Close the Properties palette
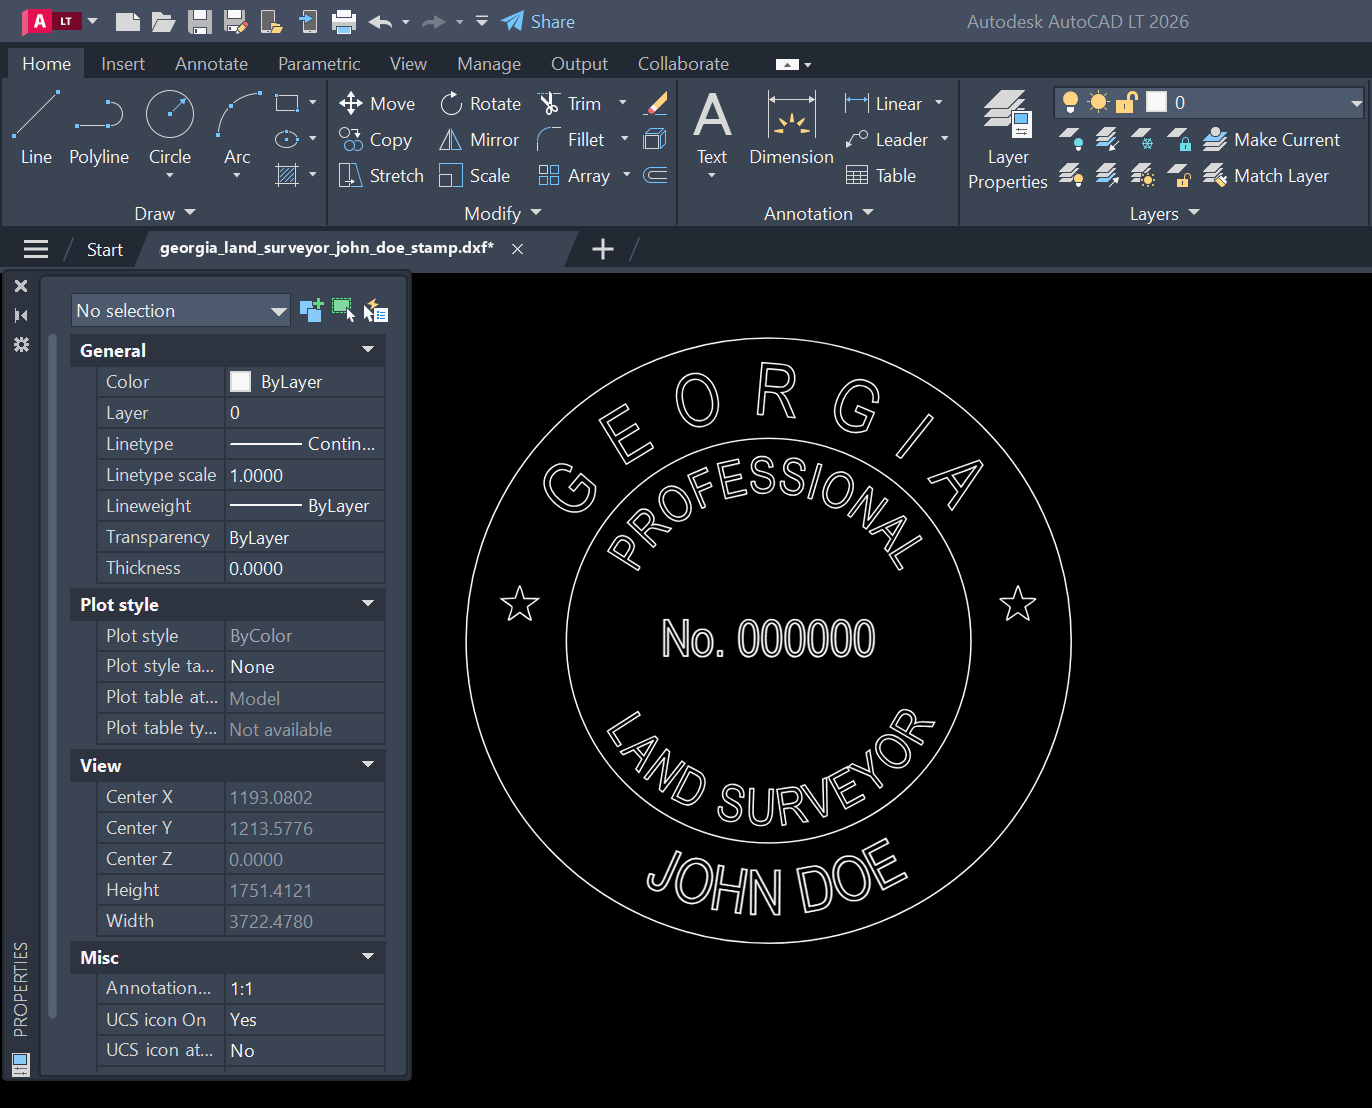This screenshot has height=1108, width=1372. tap(21, 286)
